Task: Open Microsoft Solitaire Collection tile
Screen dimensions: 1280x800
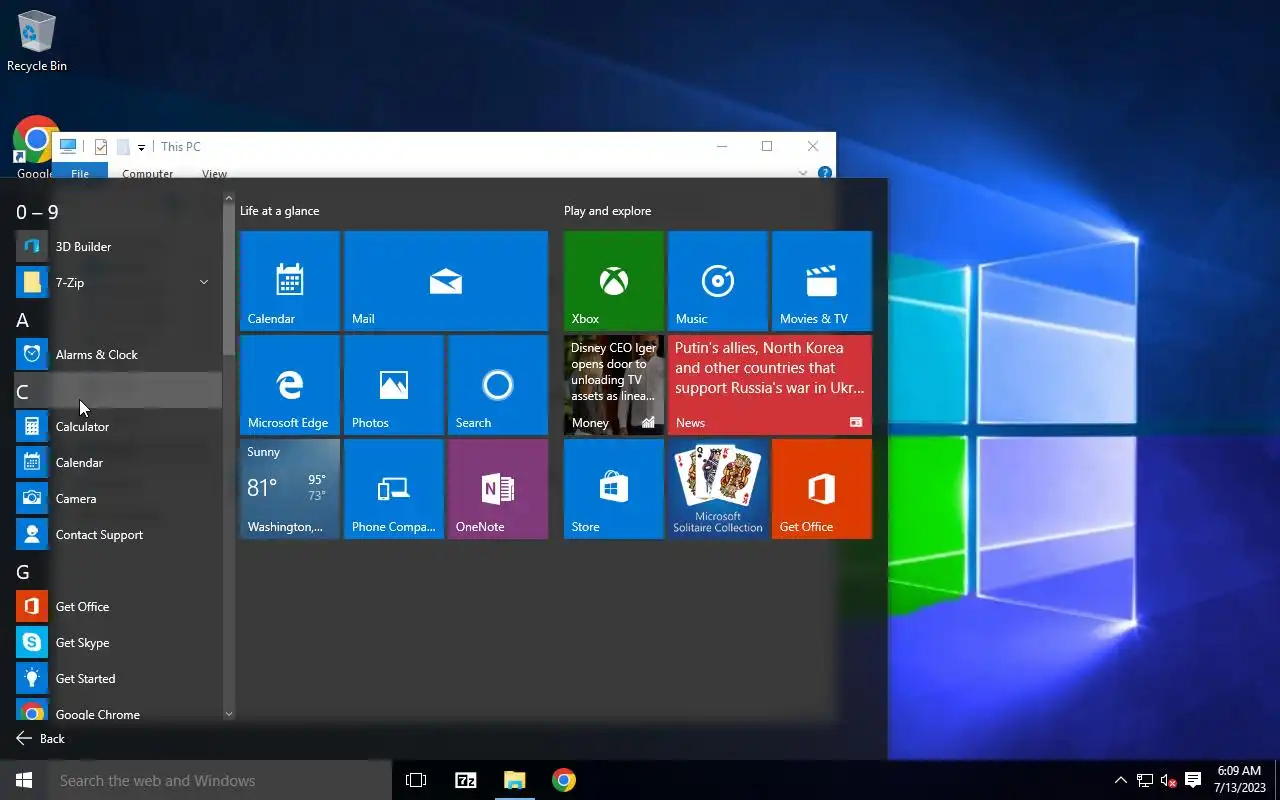Action: (718, 489)
